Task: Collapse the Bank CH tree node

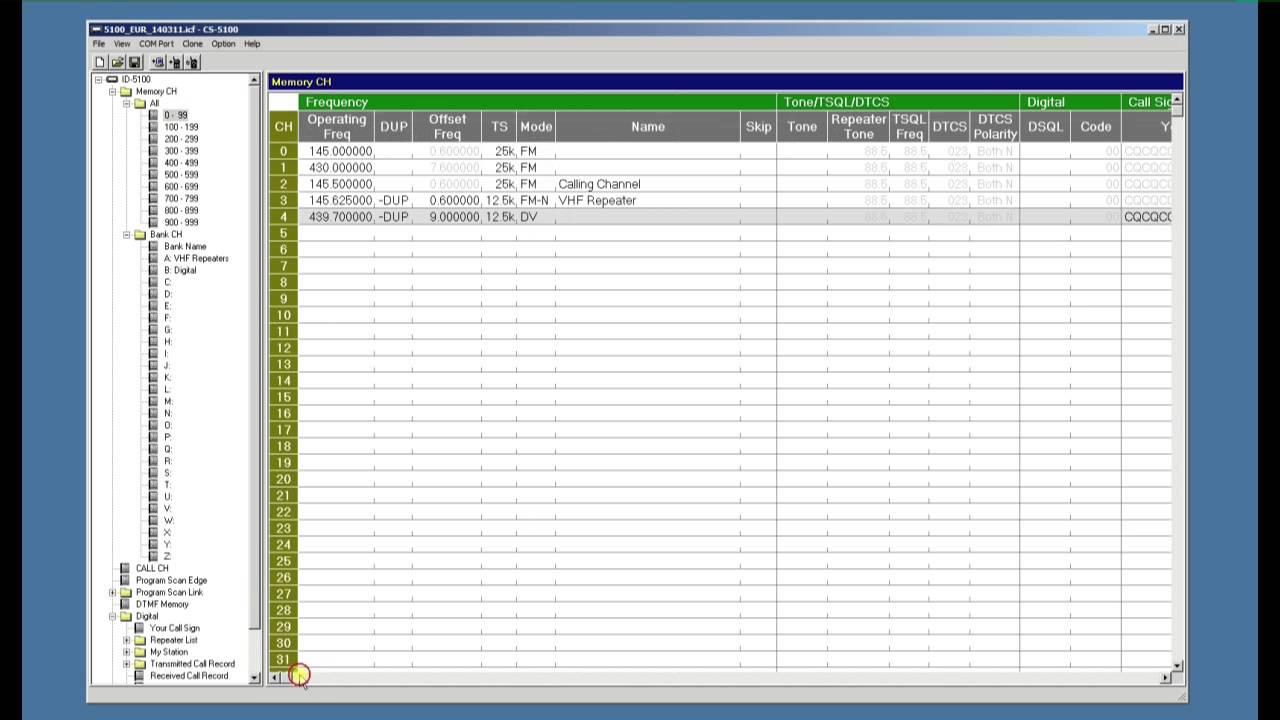Action: point(127,235)
